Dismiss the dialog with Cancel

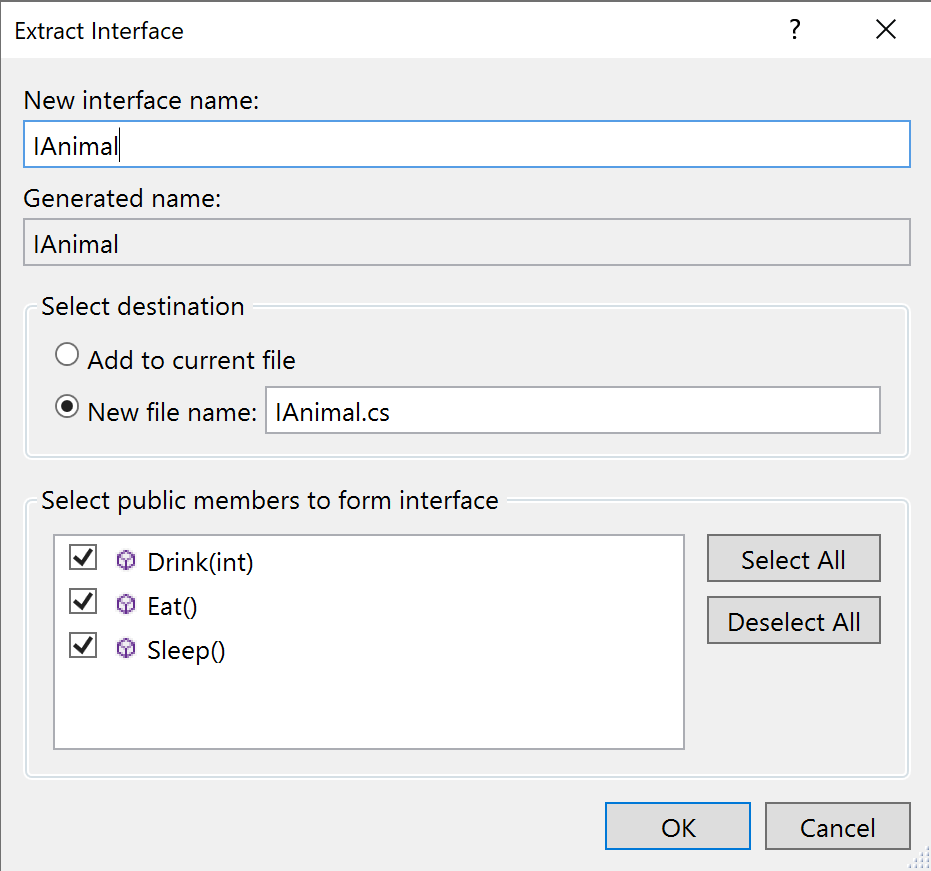click(x=837, y=826)
